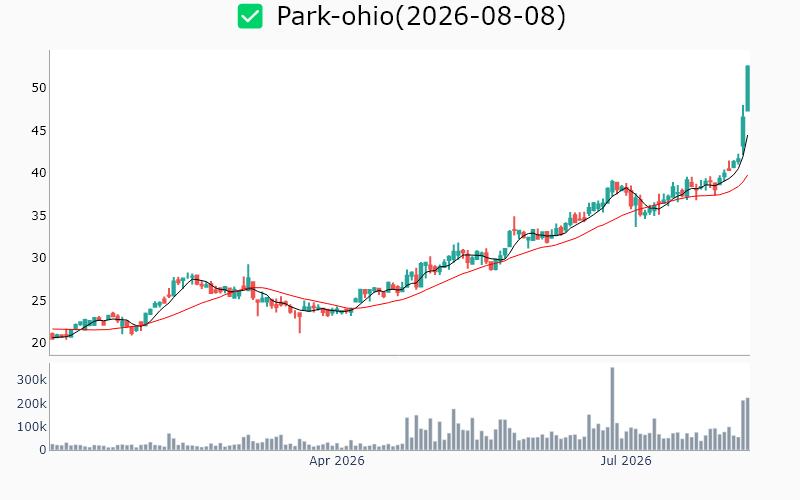This screenshot has width=800, height=500.
Task: Click the Jul 2026 x-axis label
Action: coord(626,461)
